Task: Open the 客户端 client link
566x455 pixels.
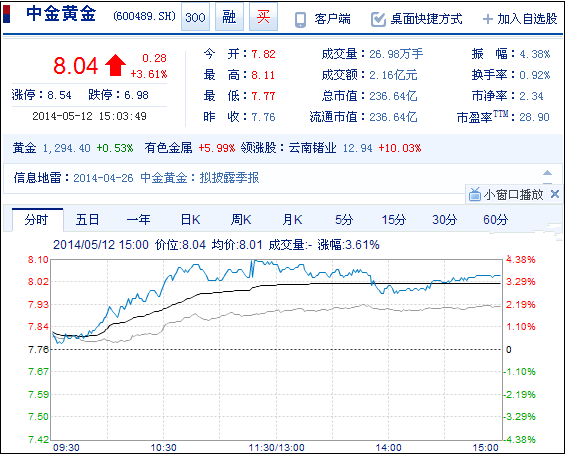Action: click(332, 19)
